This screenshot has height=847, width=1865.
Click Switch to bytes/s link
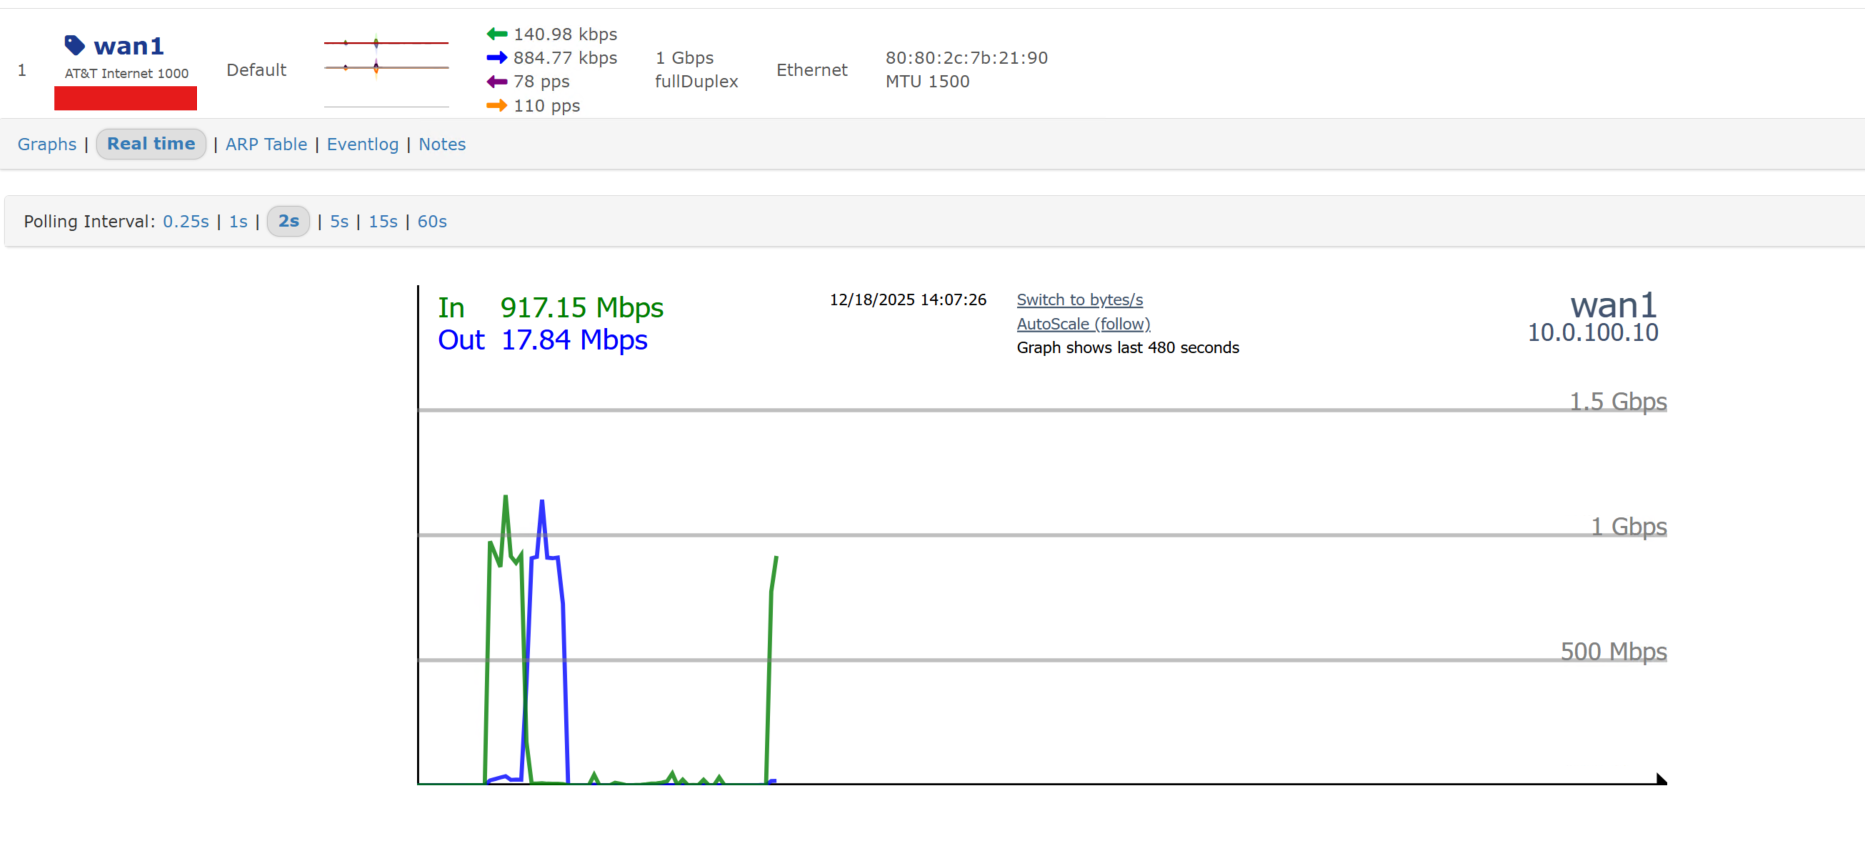tap(1079, 300)
